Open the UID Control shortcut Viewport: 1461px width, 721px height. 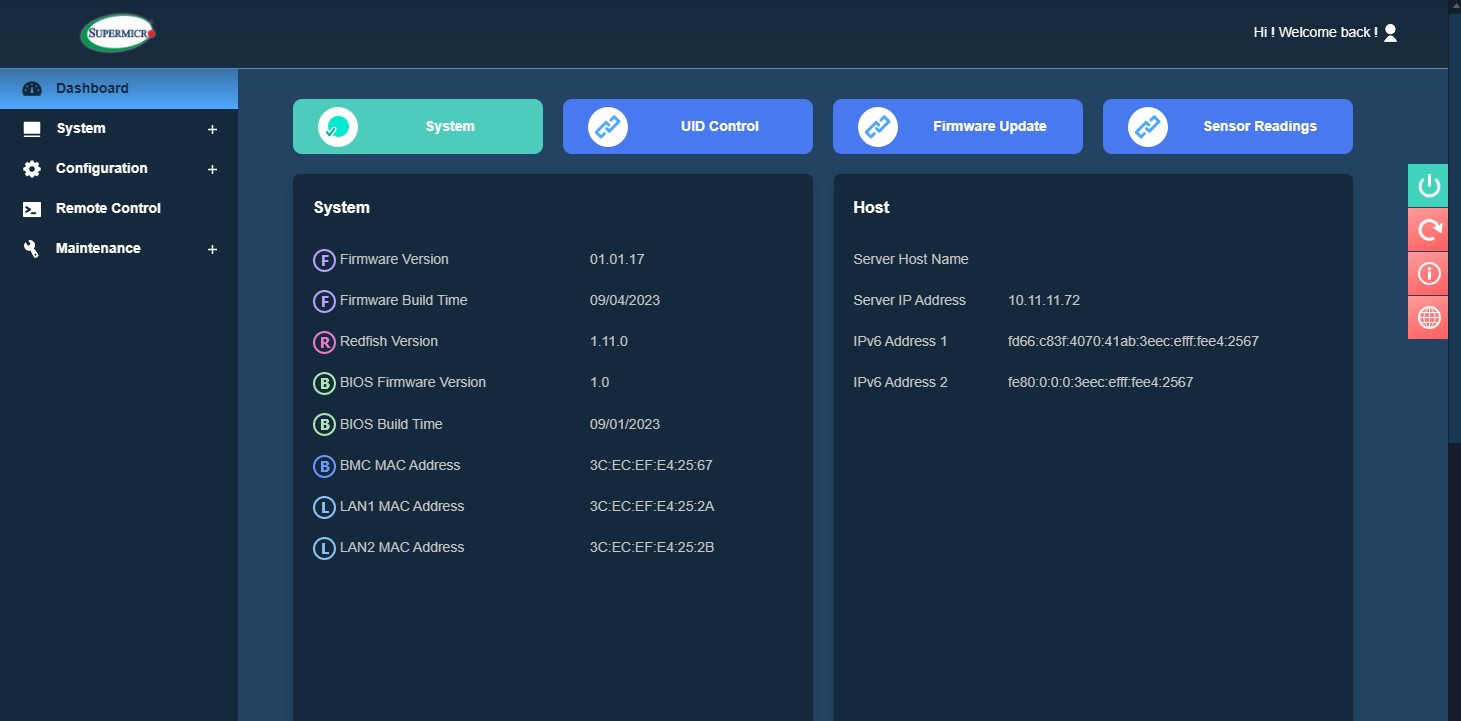coord(687,126)
